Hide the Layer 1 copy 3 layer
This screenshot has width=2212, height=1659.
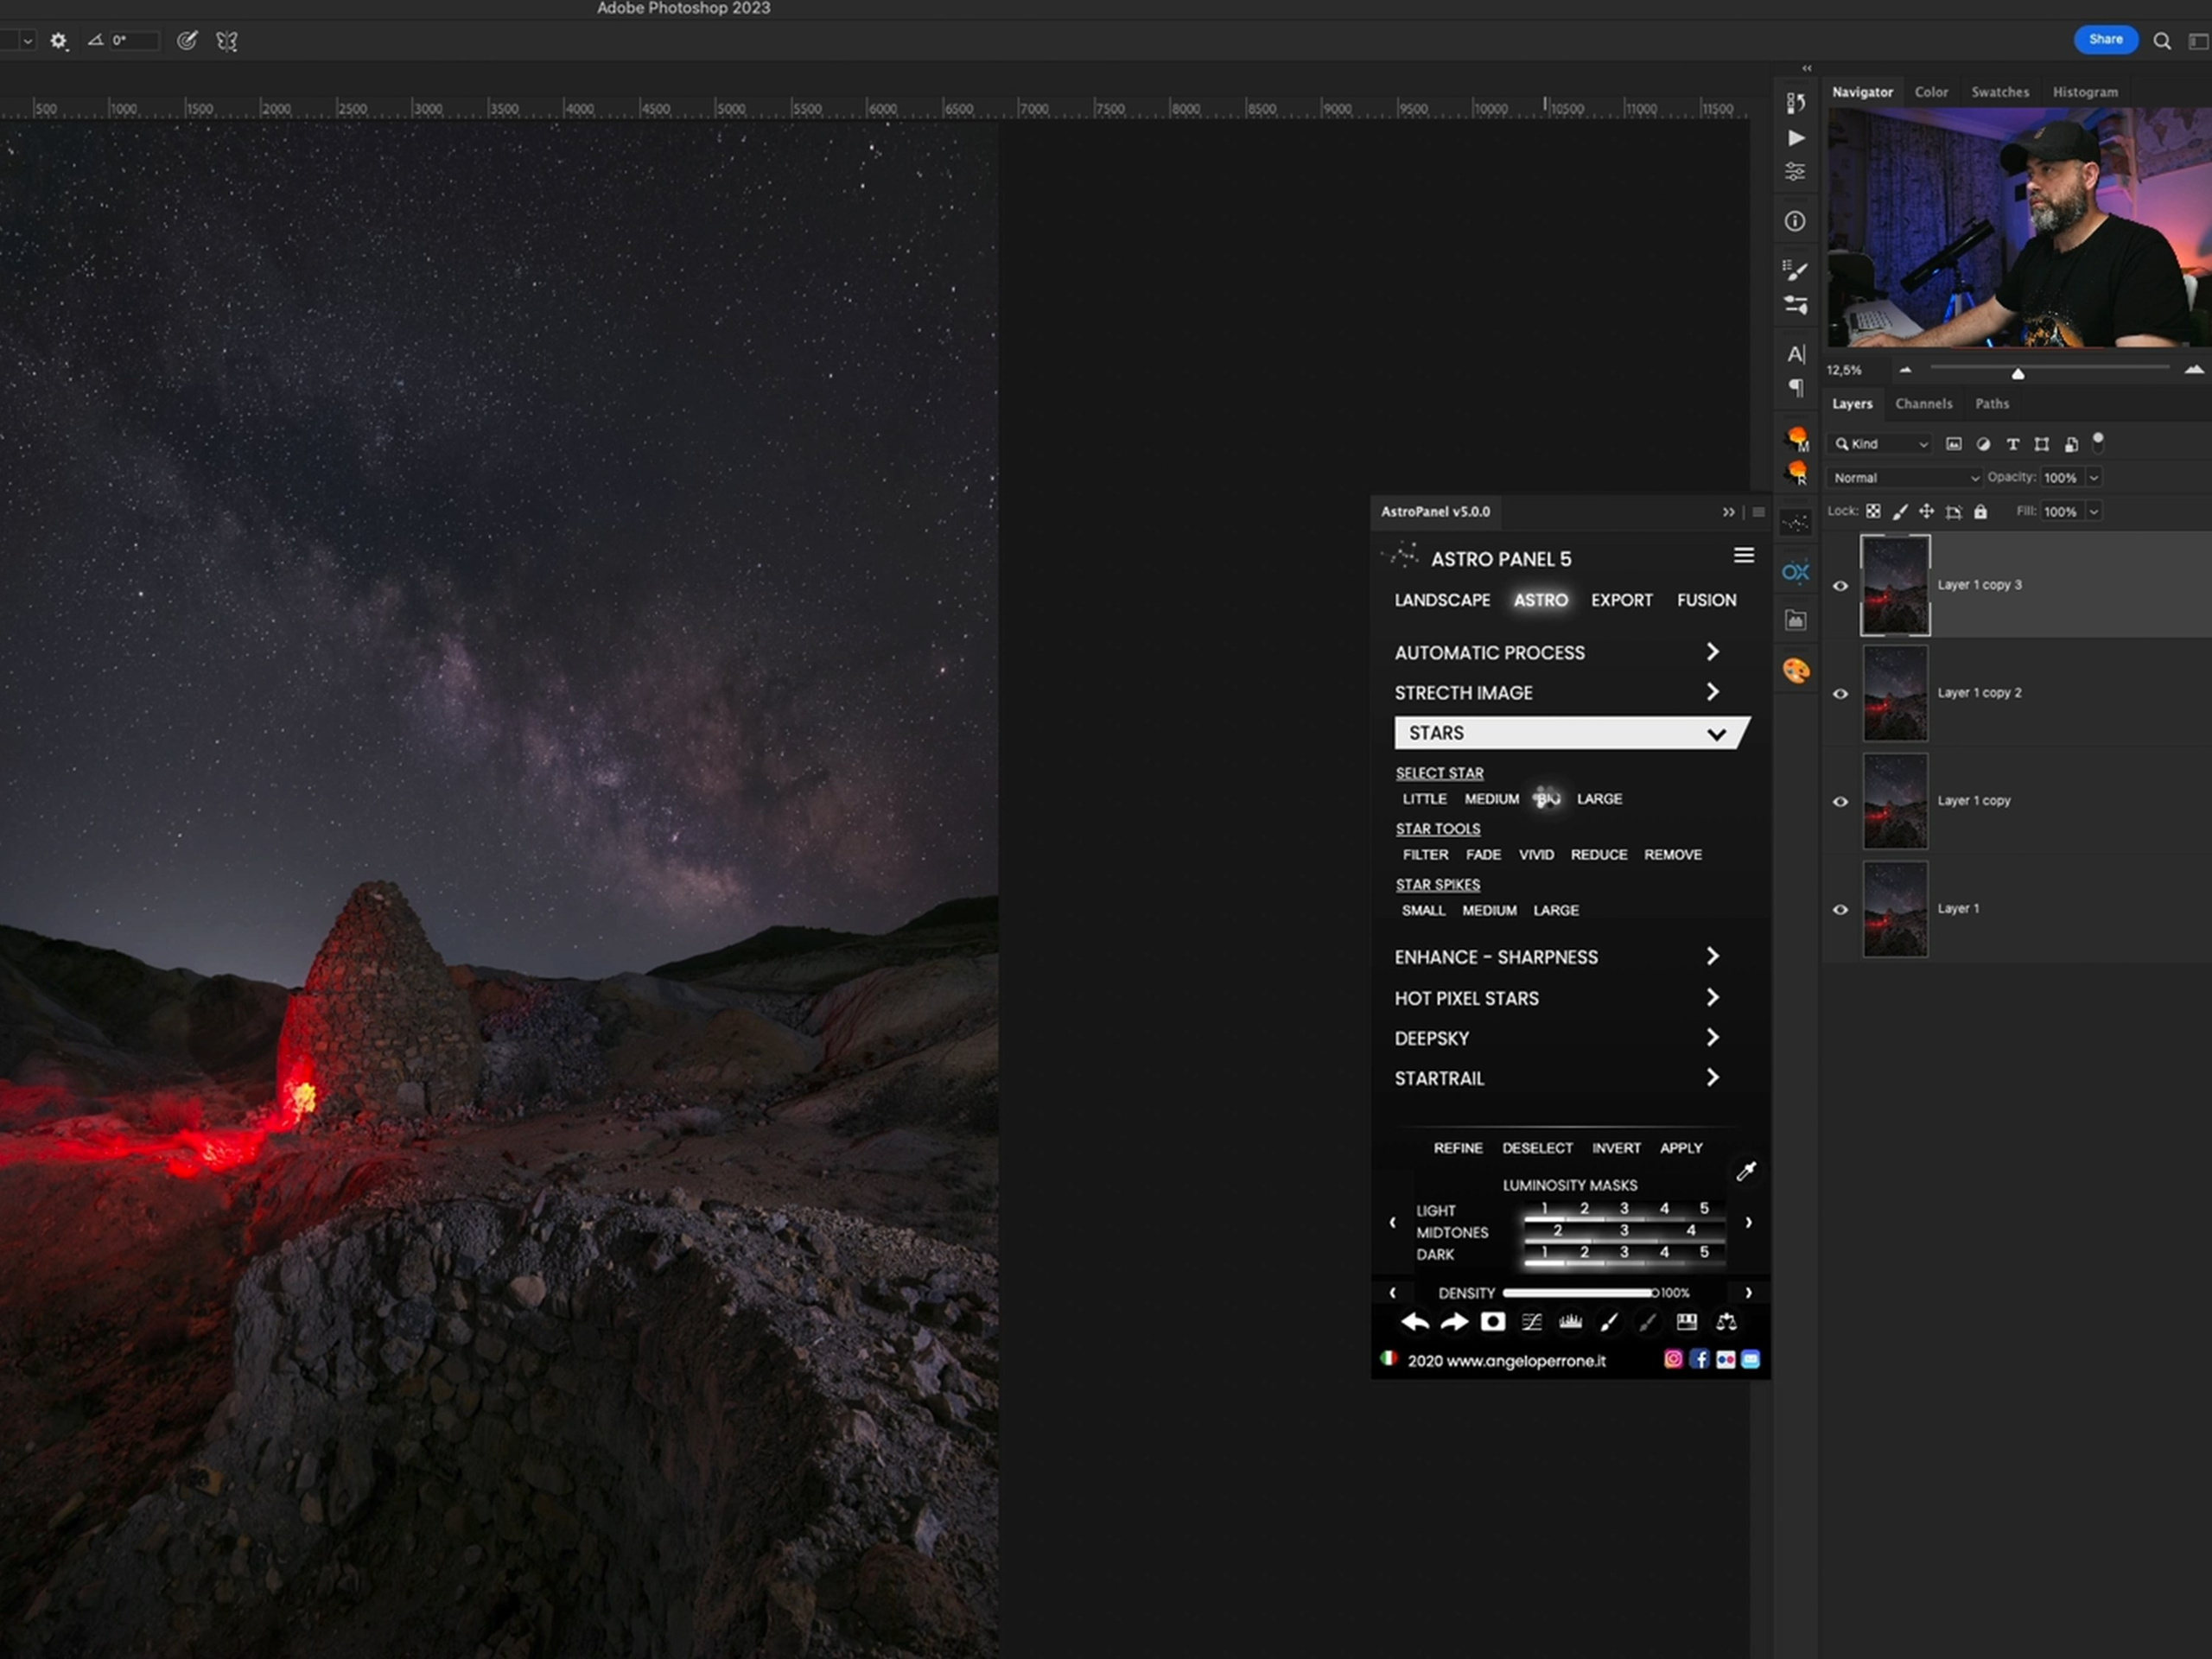point(1840,586)
